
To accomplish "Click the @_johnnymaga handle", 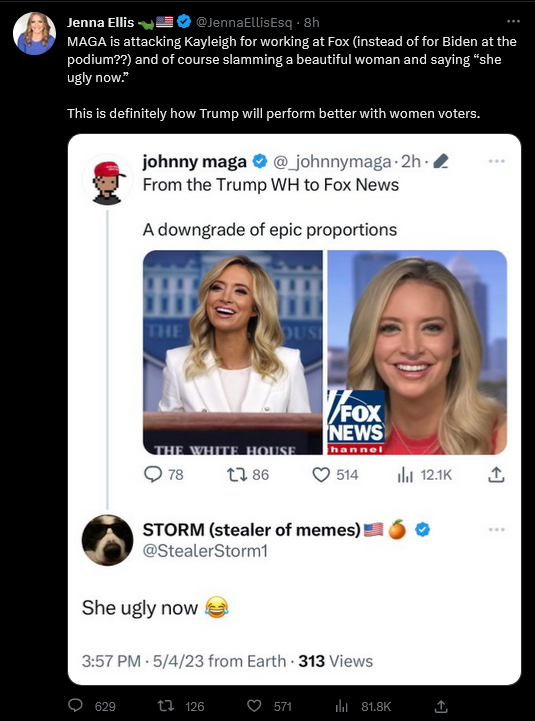I will 332,161.
